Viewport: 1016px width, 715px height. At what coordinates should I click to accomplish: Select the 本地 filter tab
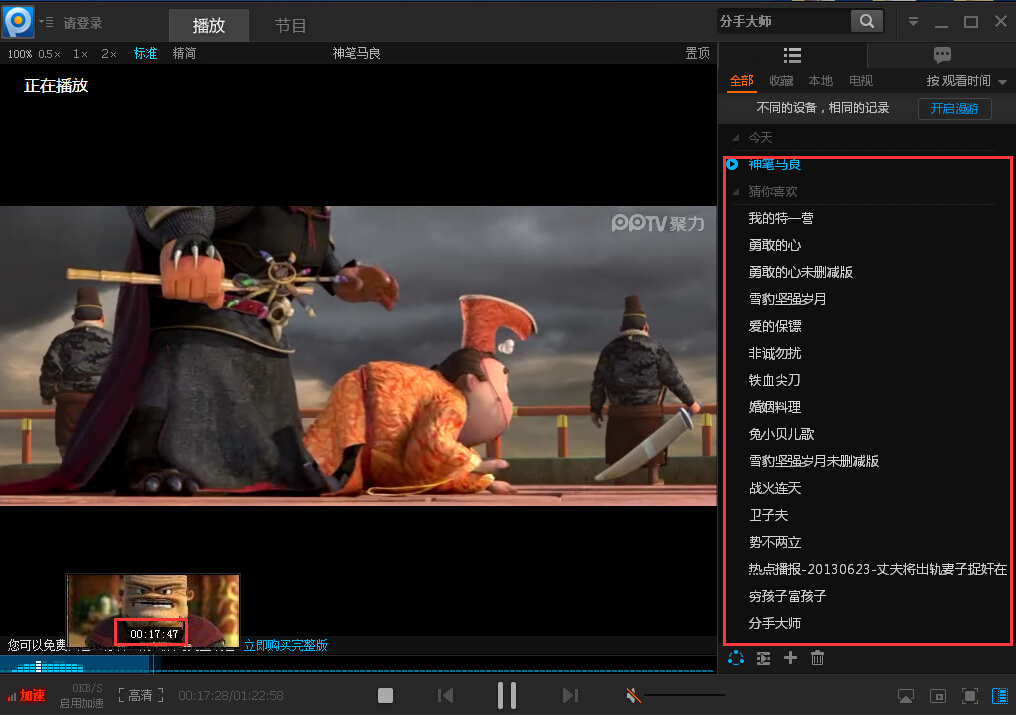820,81
